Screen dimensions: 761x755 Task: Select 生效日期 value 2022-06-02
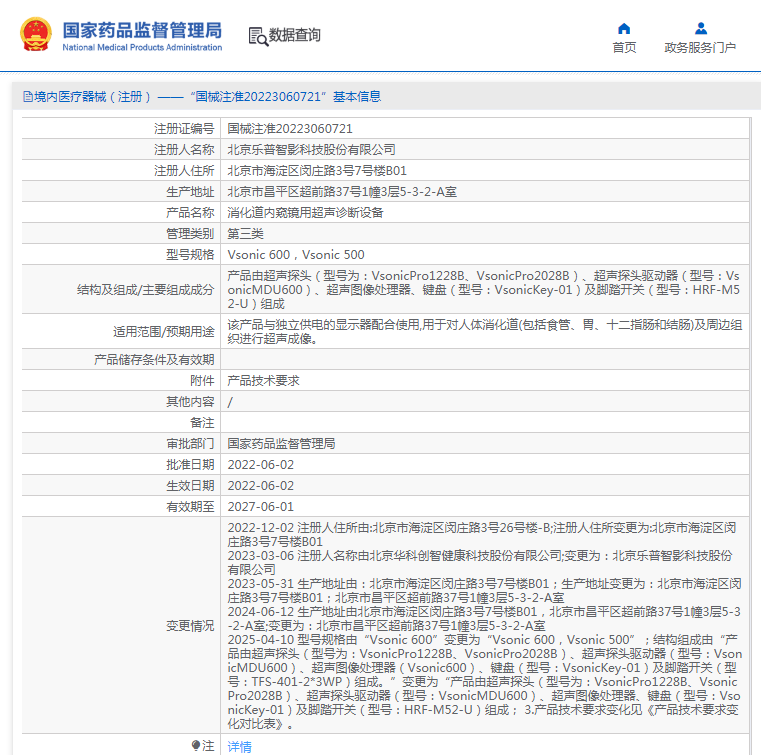(261, 485)
